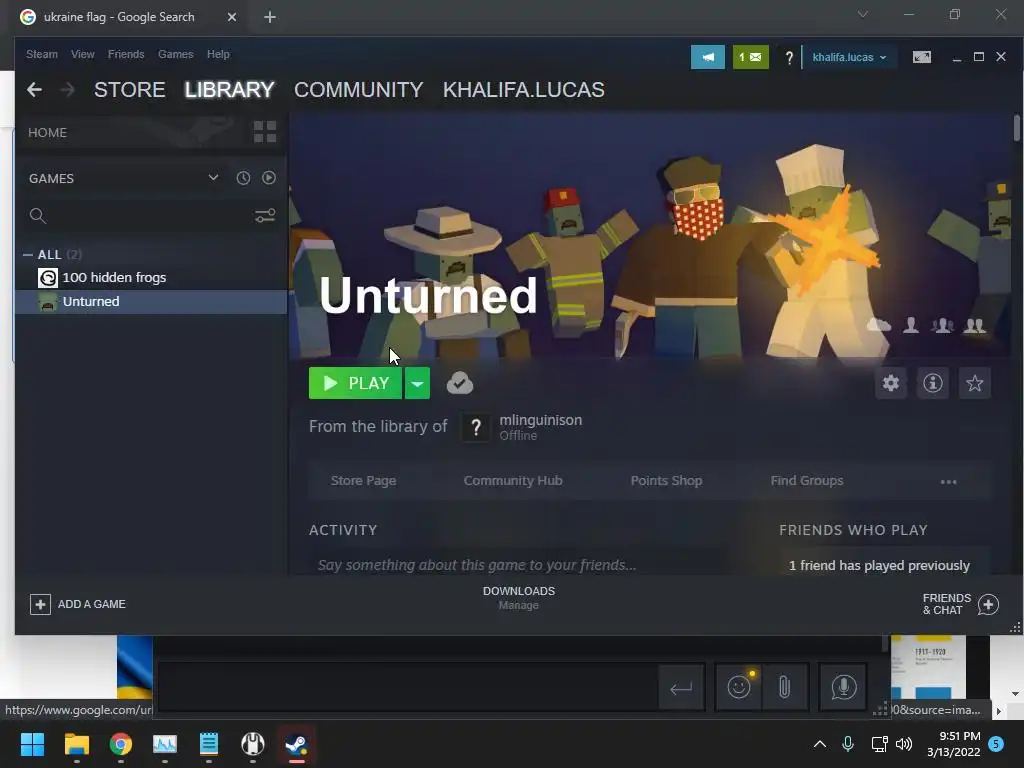
Task: Open the Steam menu
Action: pos(42,54)
